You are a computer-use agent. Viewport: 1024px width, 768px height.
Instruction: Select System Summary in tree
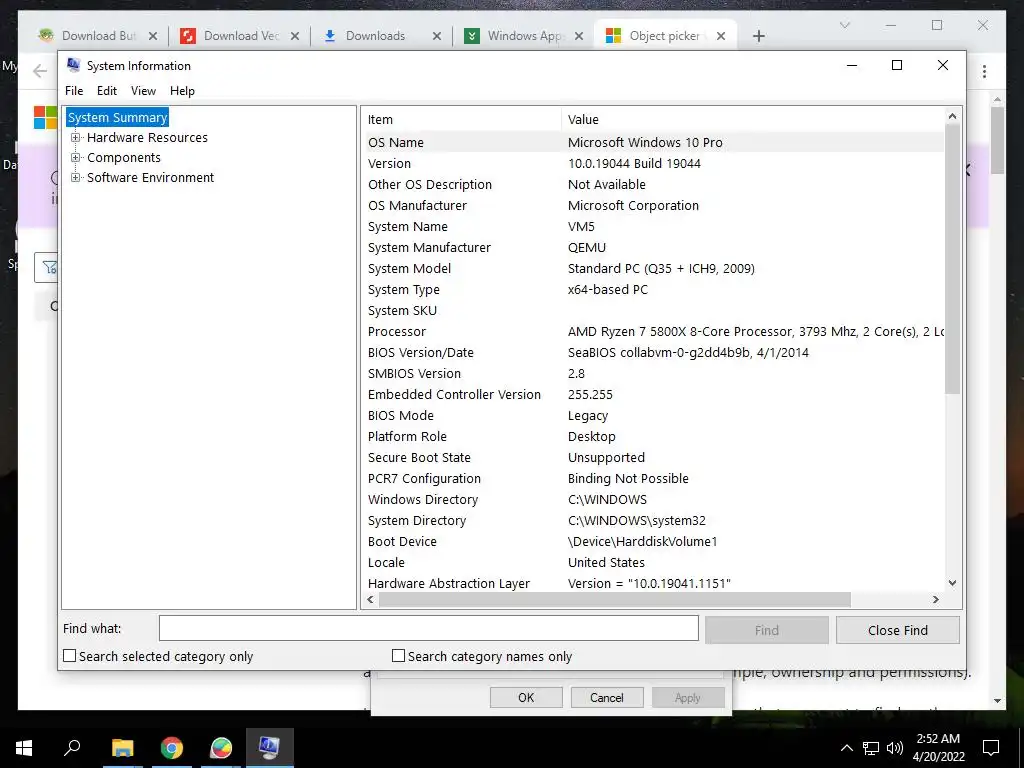[118, 118]
